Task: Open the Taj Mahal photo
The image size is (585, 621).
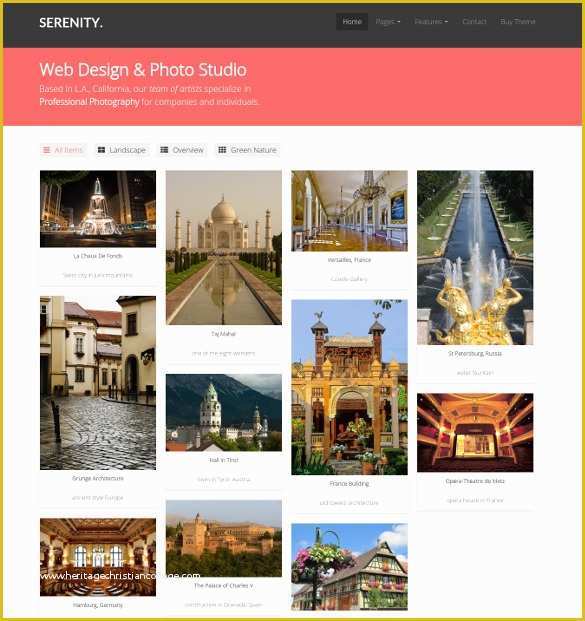Action: click(x=224, y=248)
